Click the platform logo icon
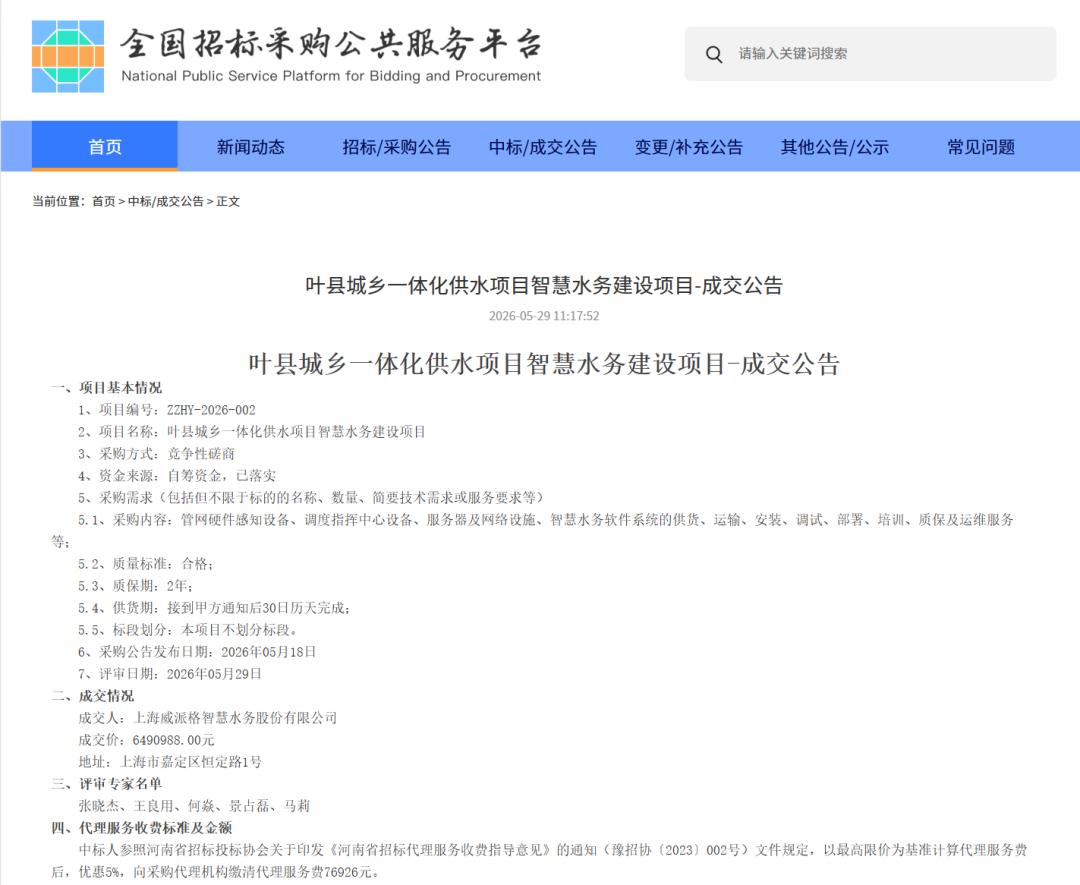1080x885 pixels. 68,56
